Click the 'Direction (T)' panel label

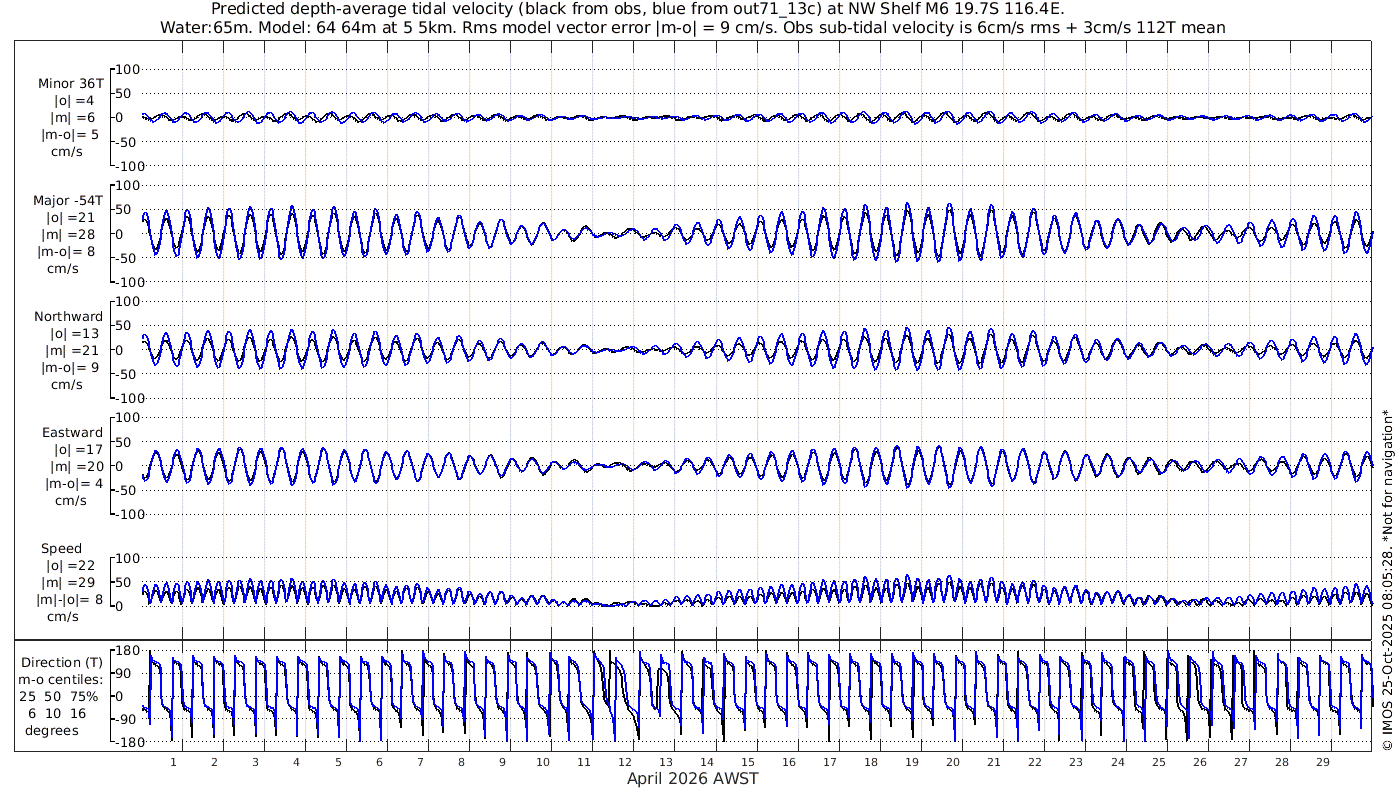(62, 662)
